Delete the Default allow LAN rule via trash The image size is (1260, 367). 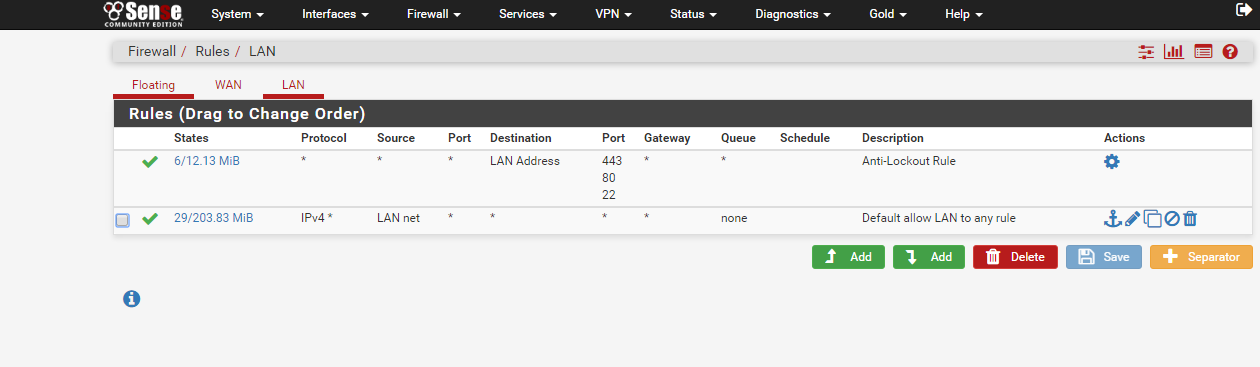tap(1190, 218)
